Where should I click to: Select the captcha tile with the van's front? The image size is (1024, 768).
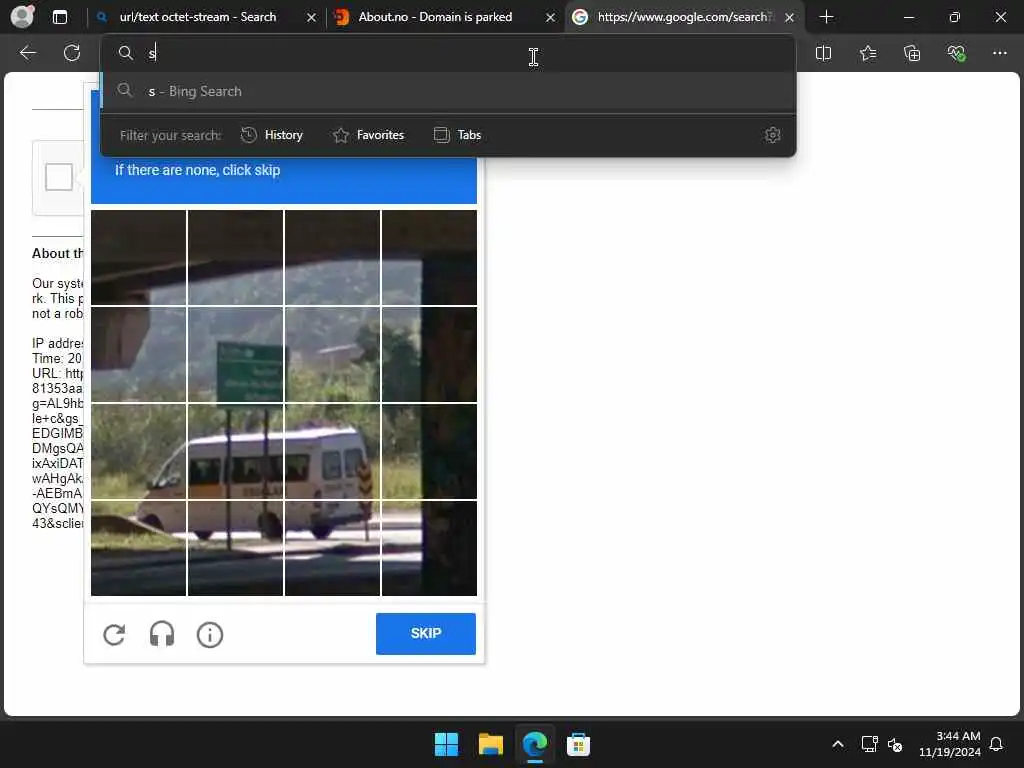(138, 451)
